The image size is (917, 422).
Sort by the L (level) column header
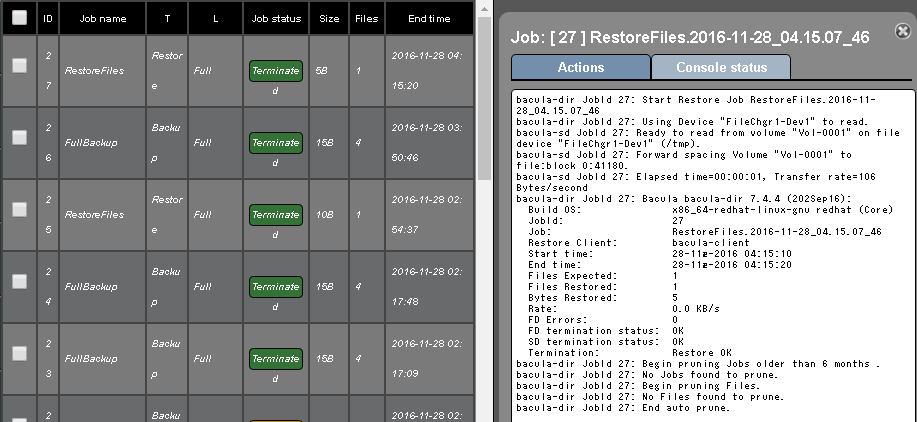pyautogui.click(x=215, y=18)
